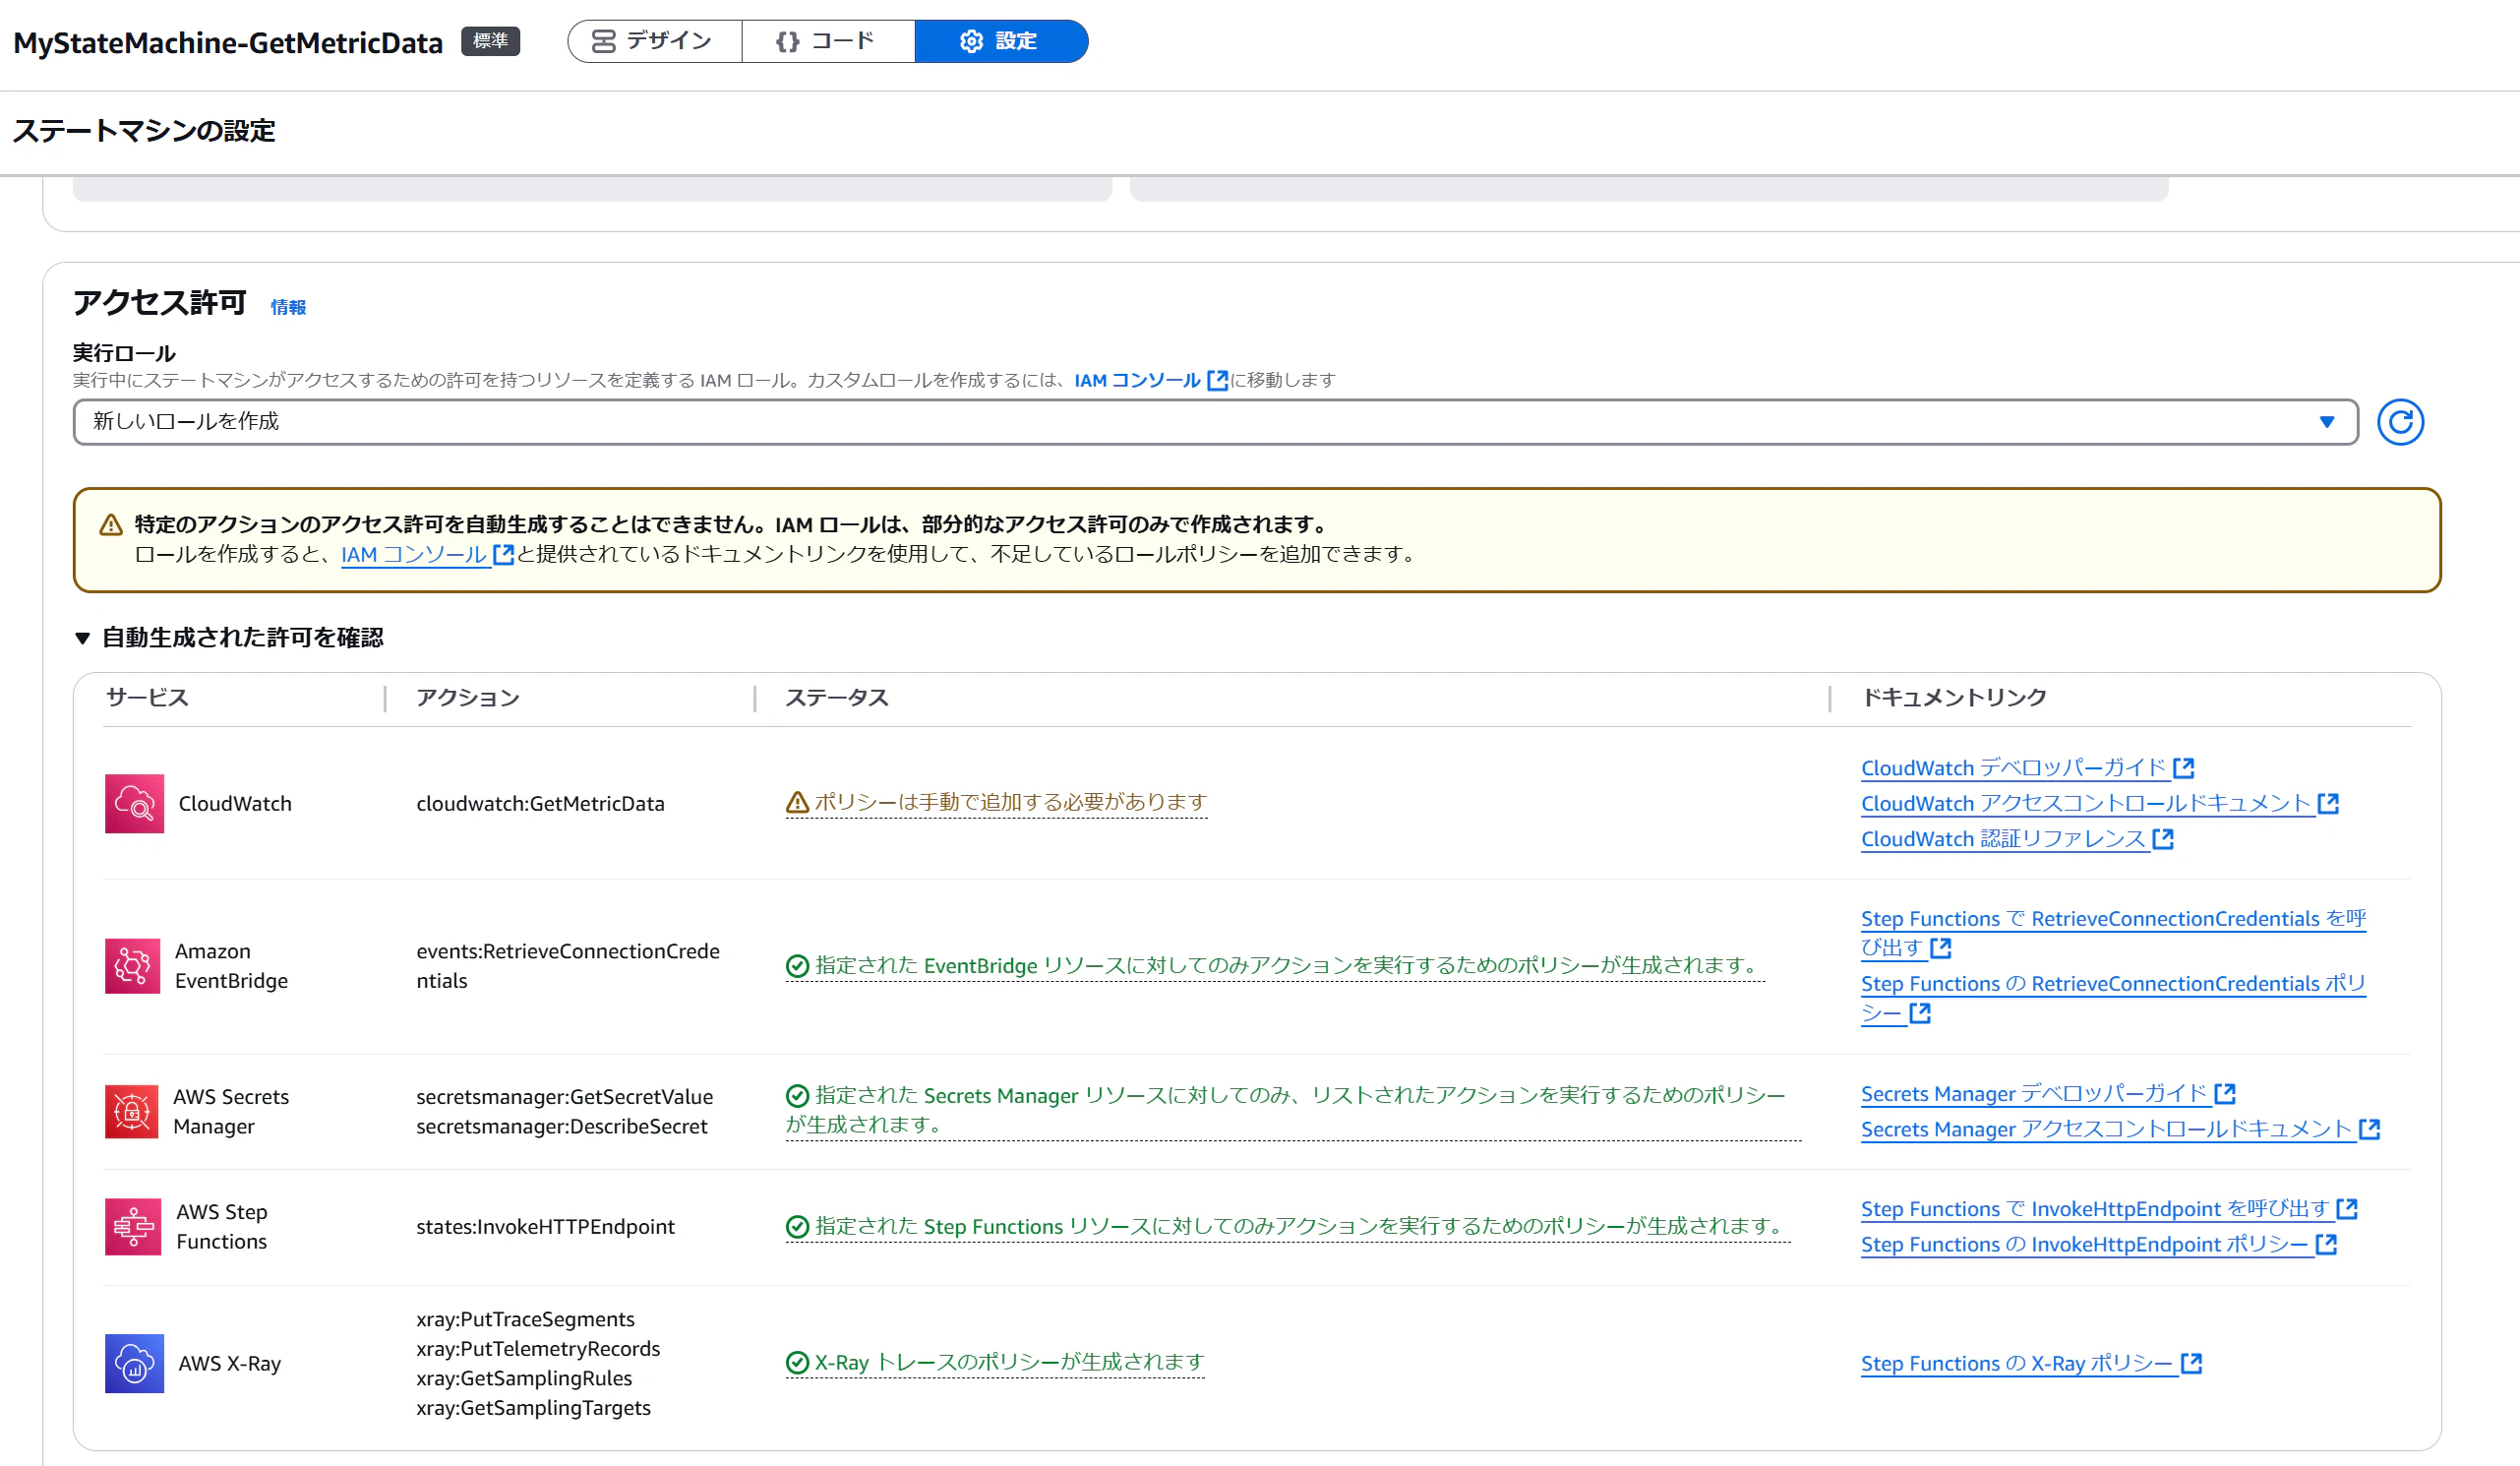Click the xray:GetSamplingRules action text

(x=524, y=1378)
